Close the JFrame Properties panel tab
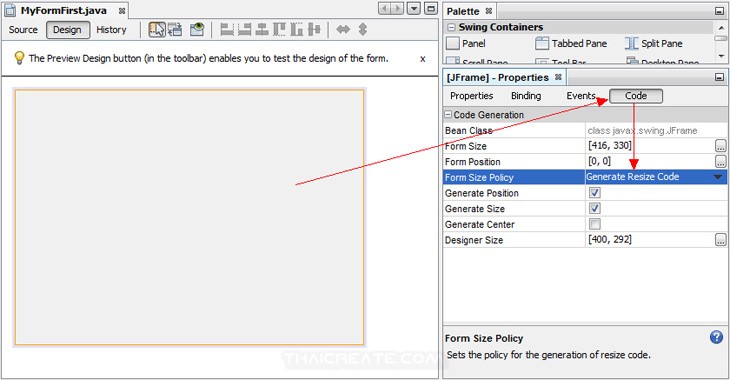 pos(558,77)
